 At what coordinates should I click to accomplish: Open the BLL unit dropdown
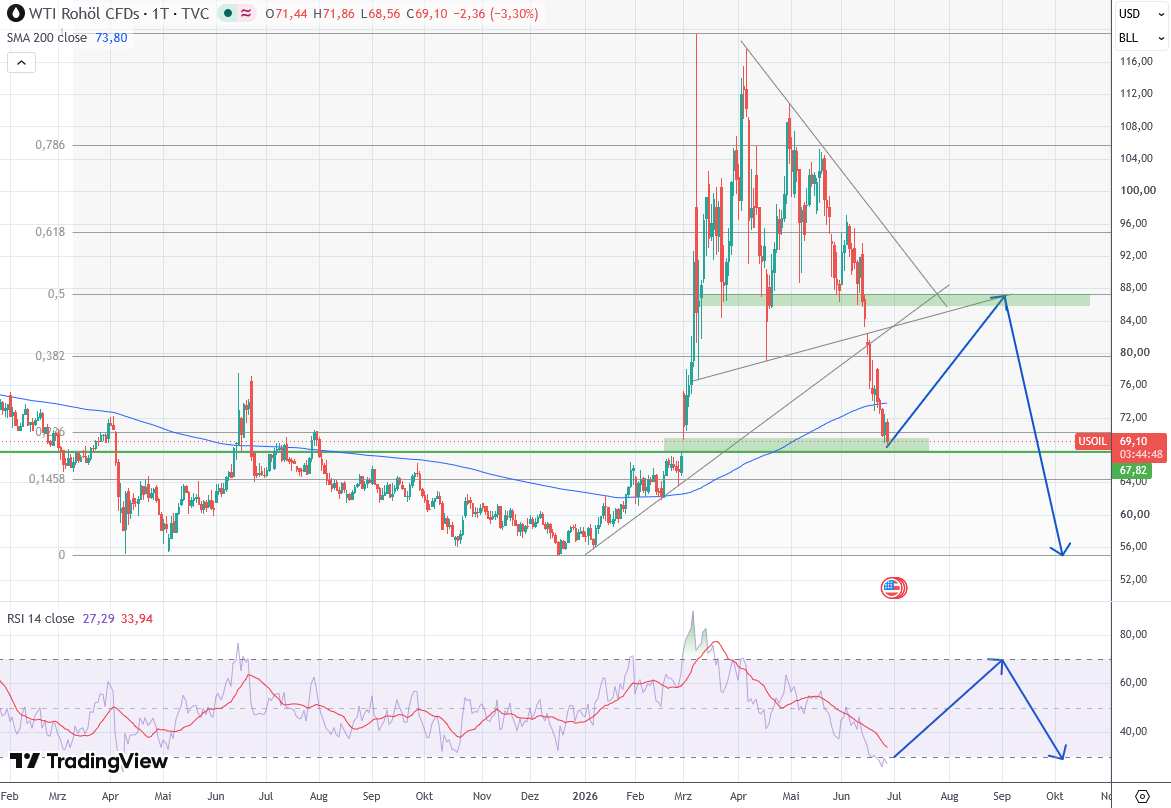[x=1141, y=37]
